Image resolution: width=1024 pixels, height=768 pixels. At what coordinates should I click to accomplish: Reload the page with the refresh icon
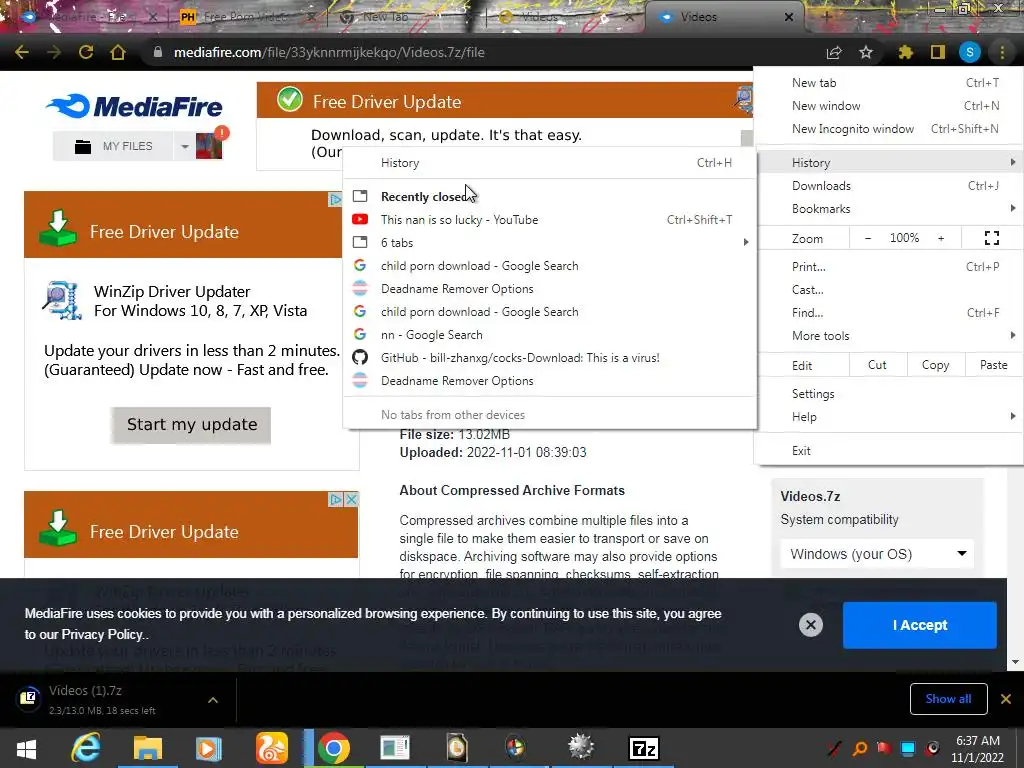tap(86, 52)
